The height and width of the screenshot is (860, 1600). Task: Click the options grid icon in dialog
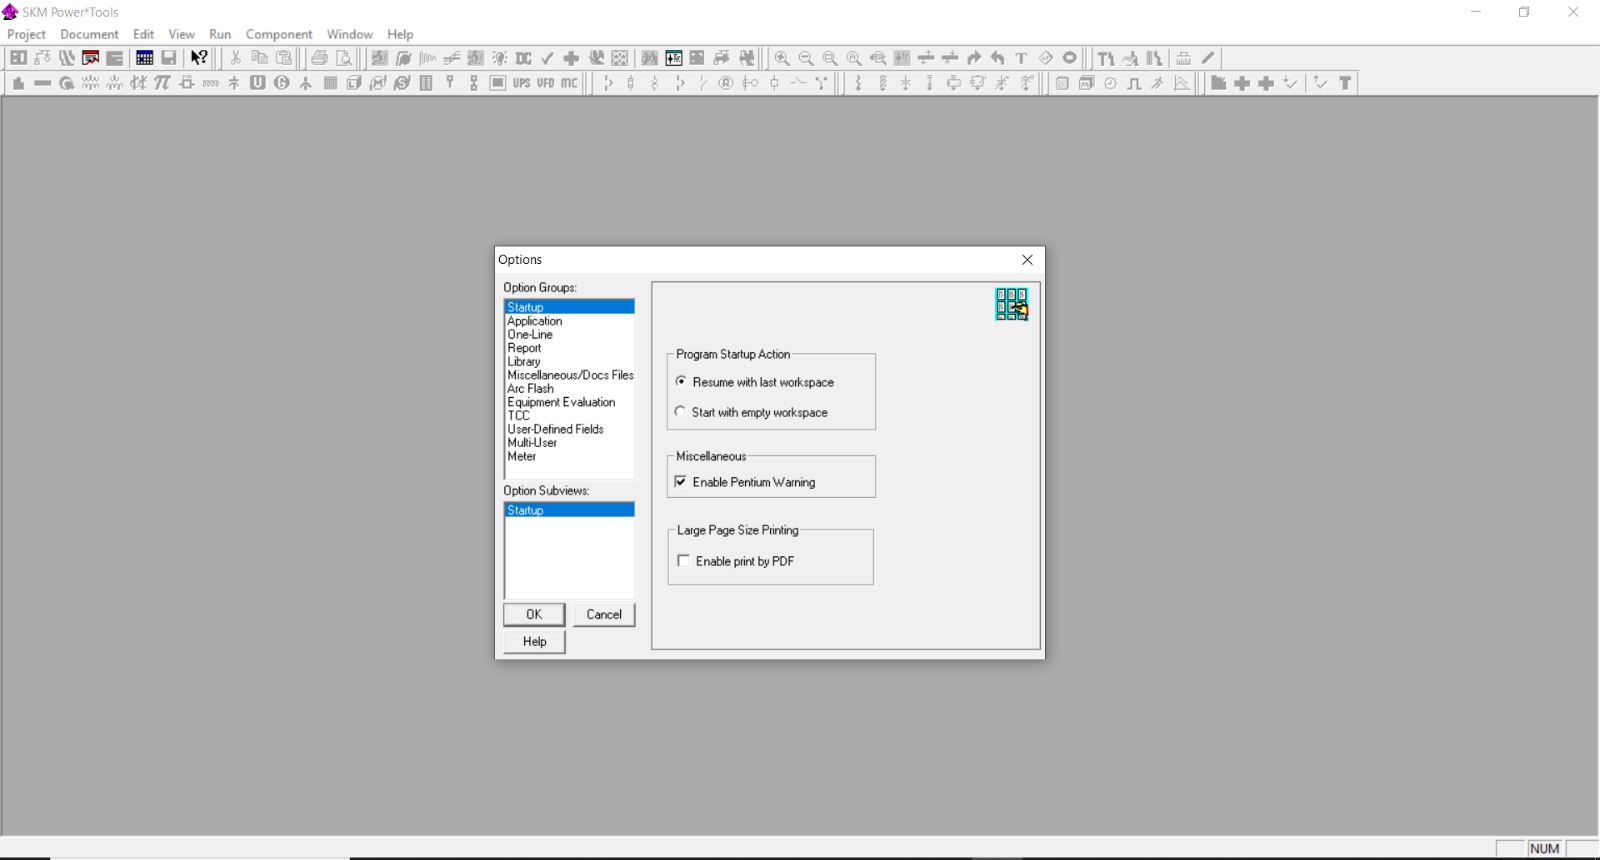[x=1011, y=304]
